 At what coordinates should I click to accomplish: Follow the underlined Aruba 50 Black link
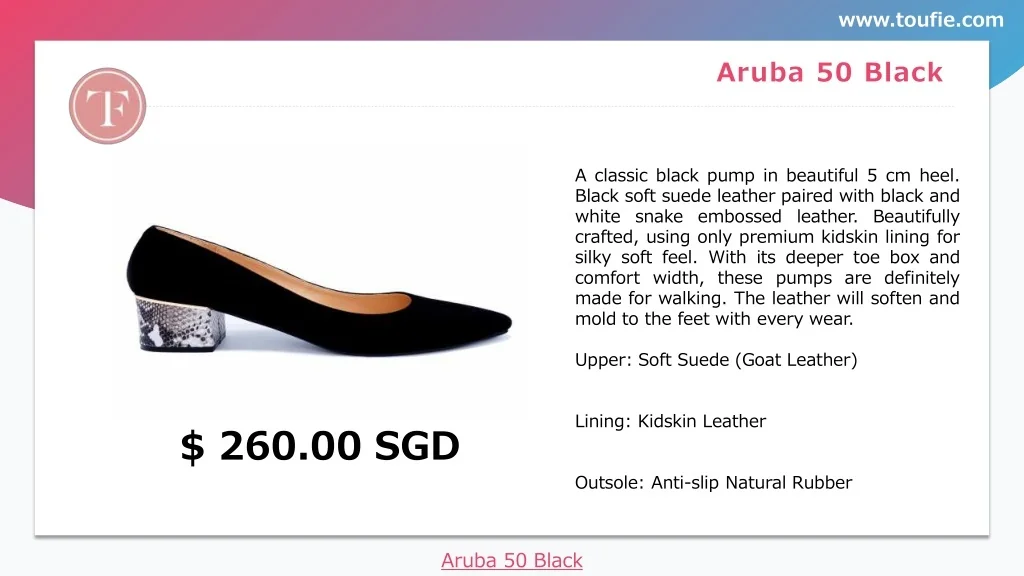(x=511, y=561)
